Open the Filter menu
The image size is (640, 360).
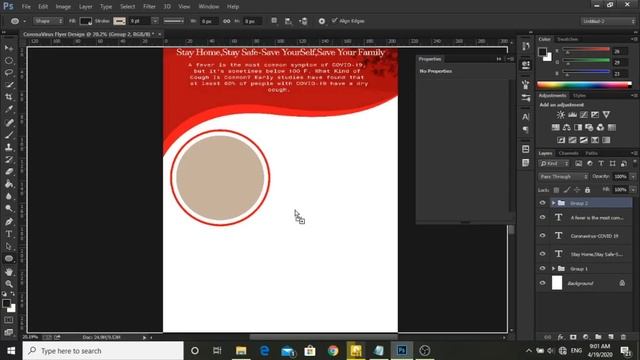149,7
